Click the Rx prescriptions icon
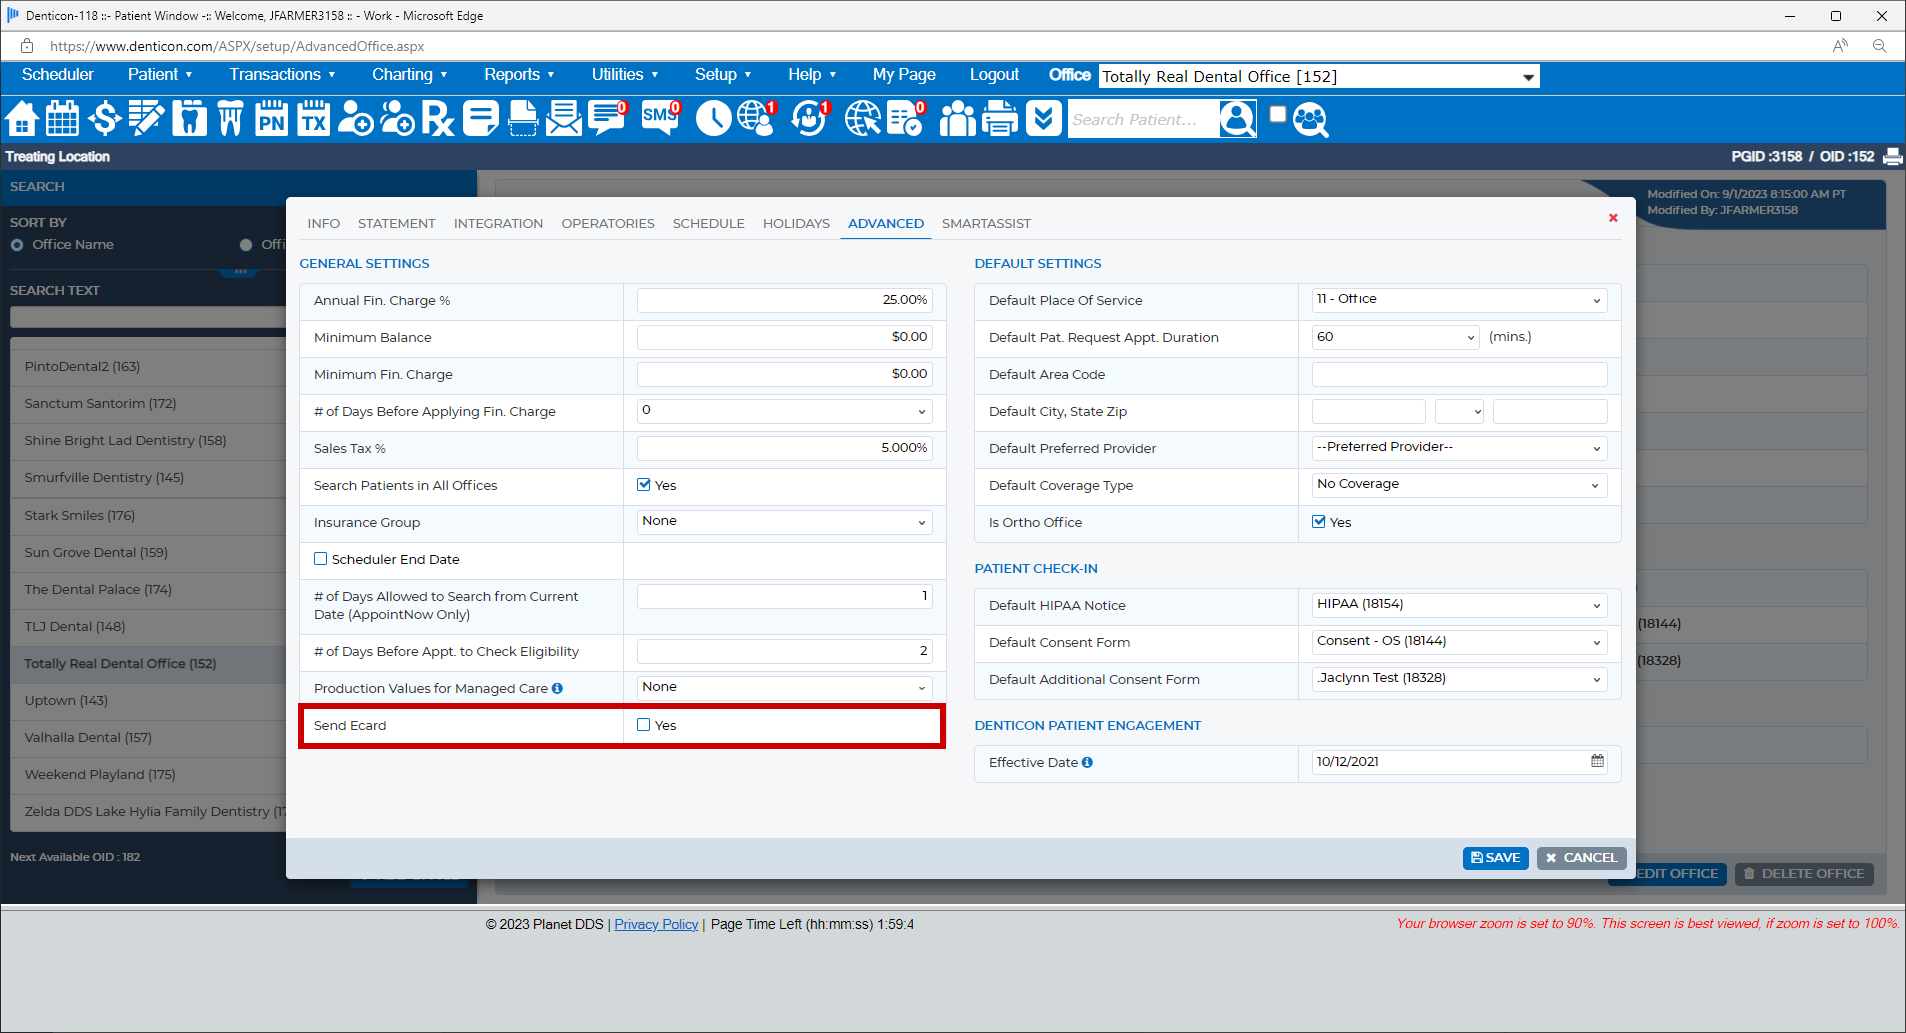 pyautogui.click(x=437, y=119)
